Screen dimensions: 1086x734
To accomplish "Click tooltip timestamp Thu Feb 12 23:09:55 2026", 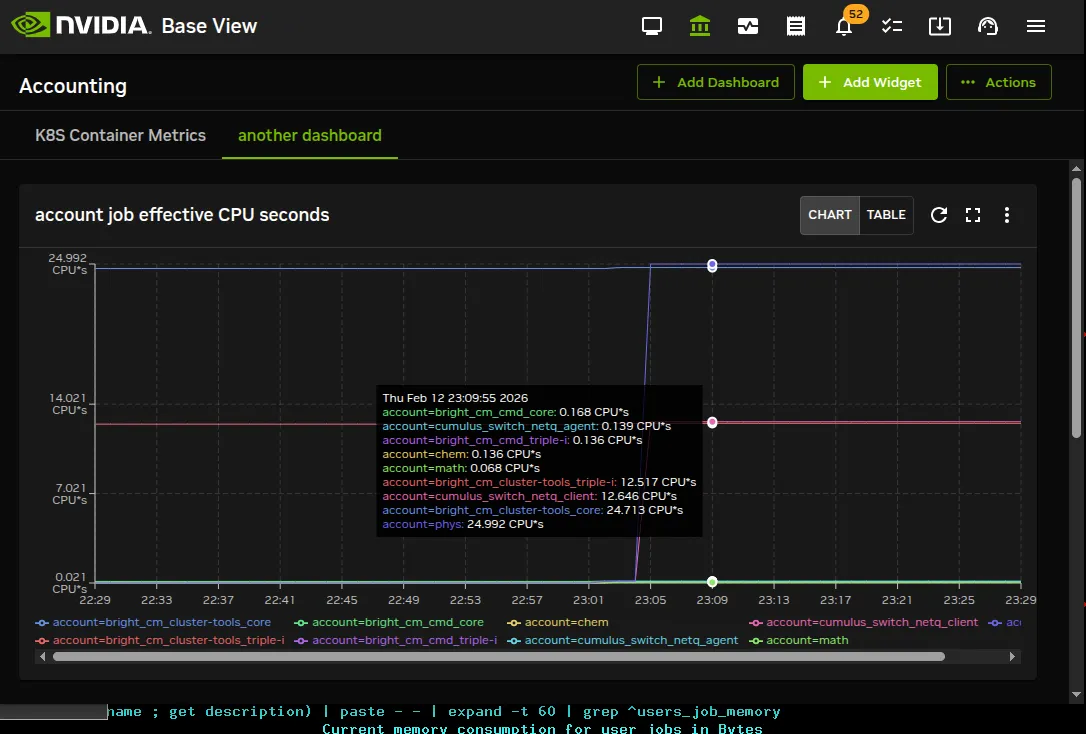I will click(455, 398).
